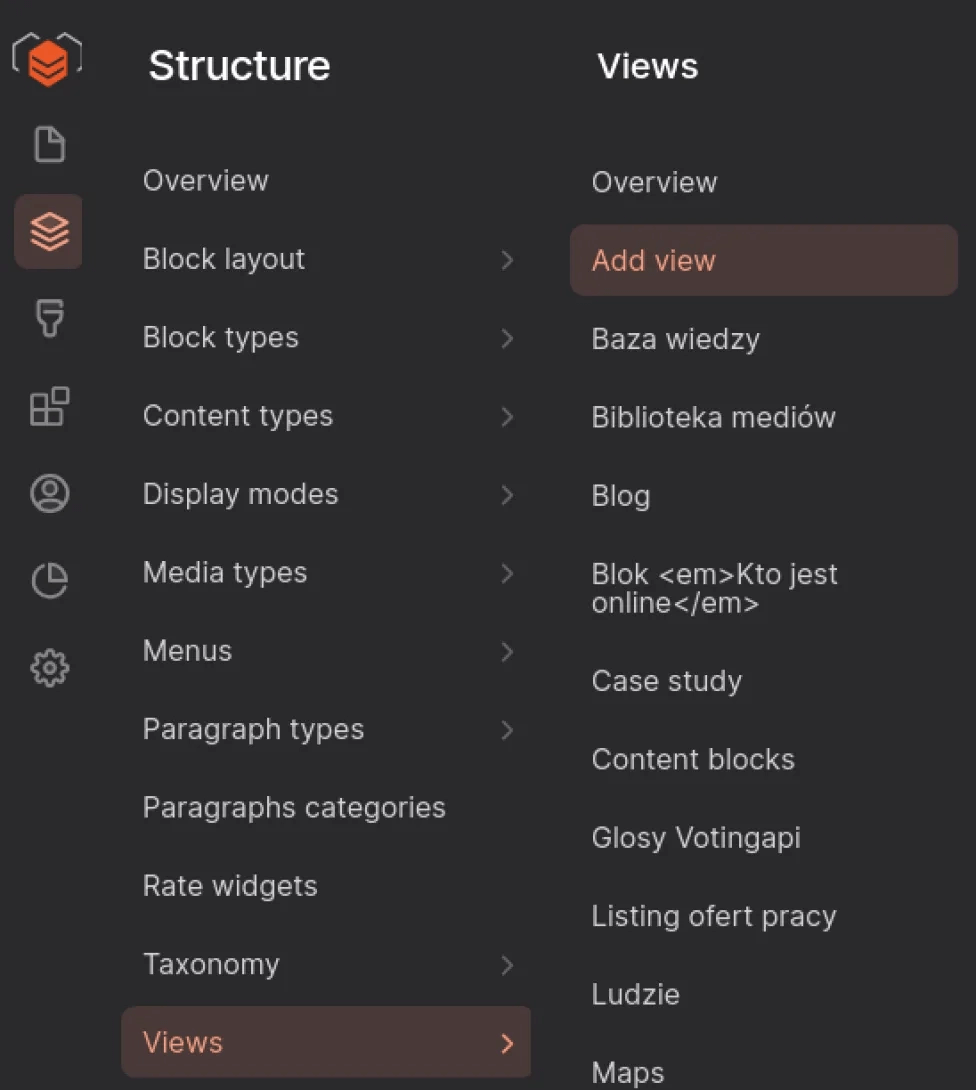This screenshot has height=1090, width=976.
Task: Click the Structure Overview item
Action: coord(205,181)
